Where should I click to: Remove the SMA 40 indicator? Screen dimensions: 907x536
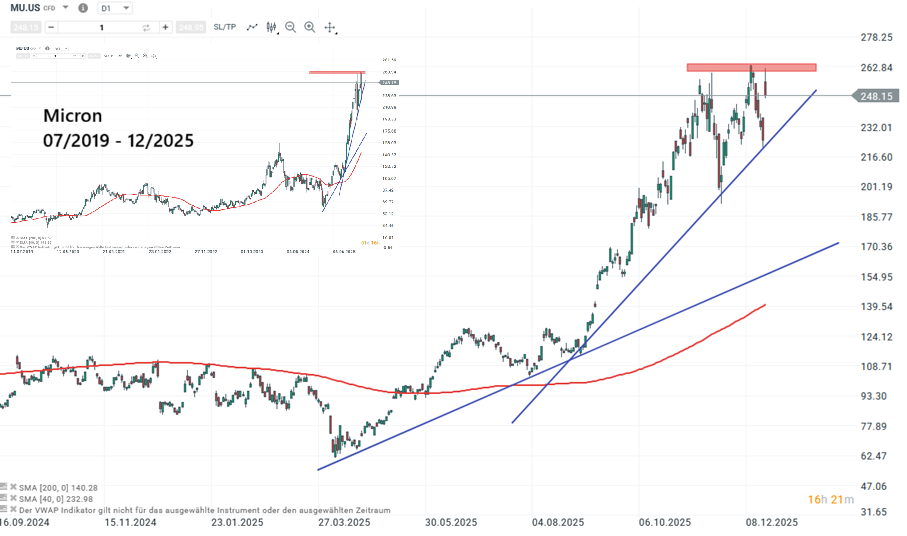pos(15,497)
